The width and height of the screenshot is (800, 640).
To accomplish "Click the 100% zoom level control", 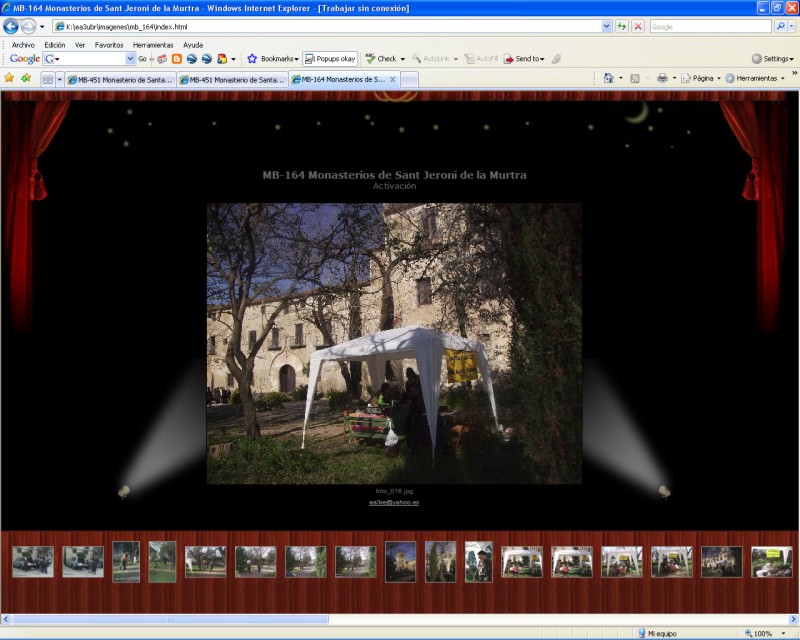I will pos(765,633).
